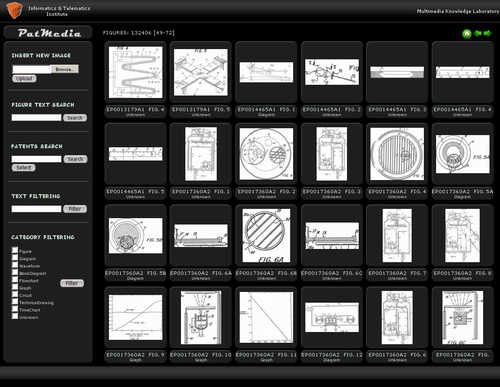Screen dimensions: 500x387
Task: Click the Filter button under Text Filtering
Action: (x=75, y=209)
